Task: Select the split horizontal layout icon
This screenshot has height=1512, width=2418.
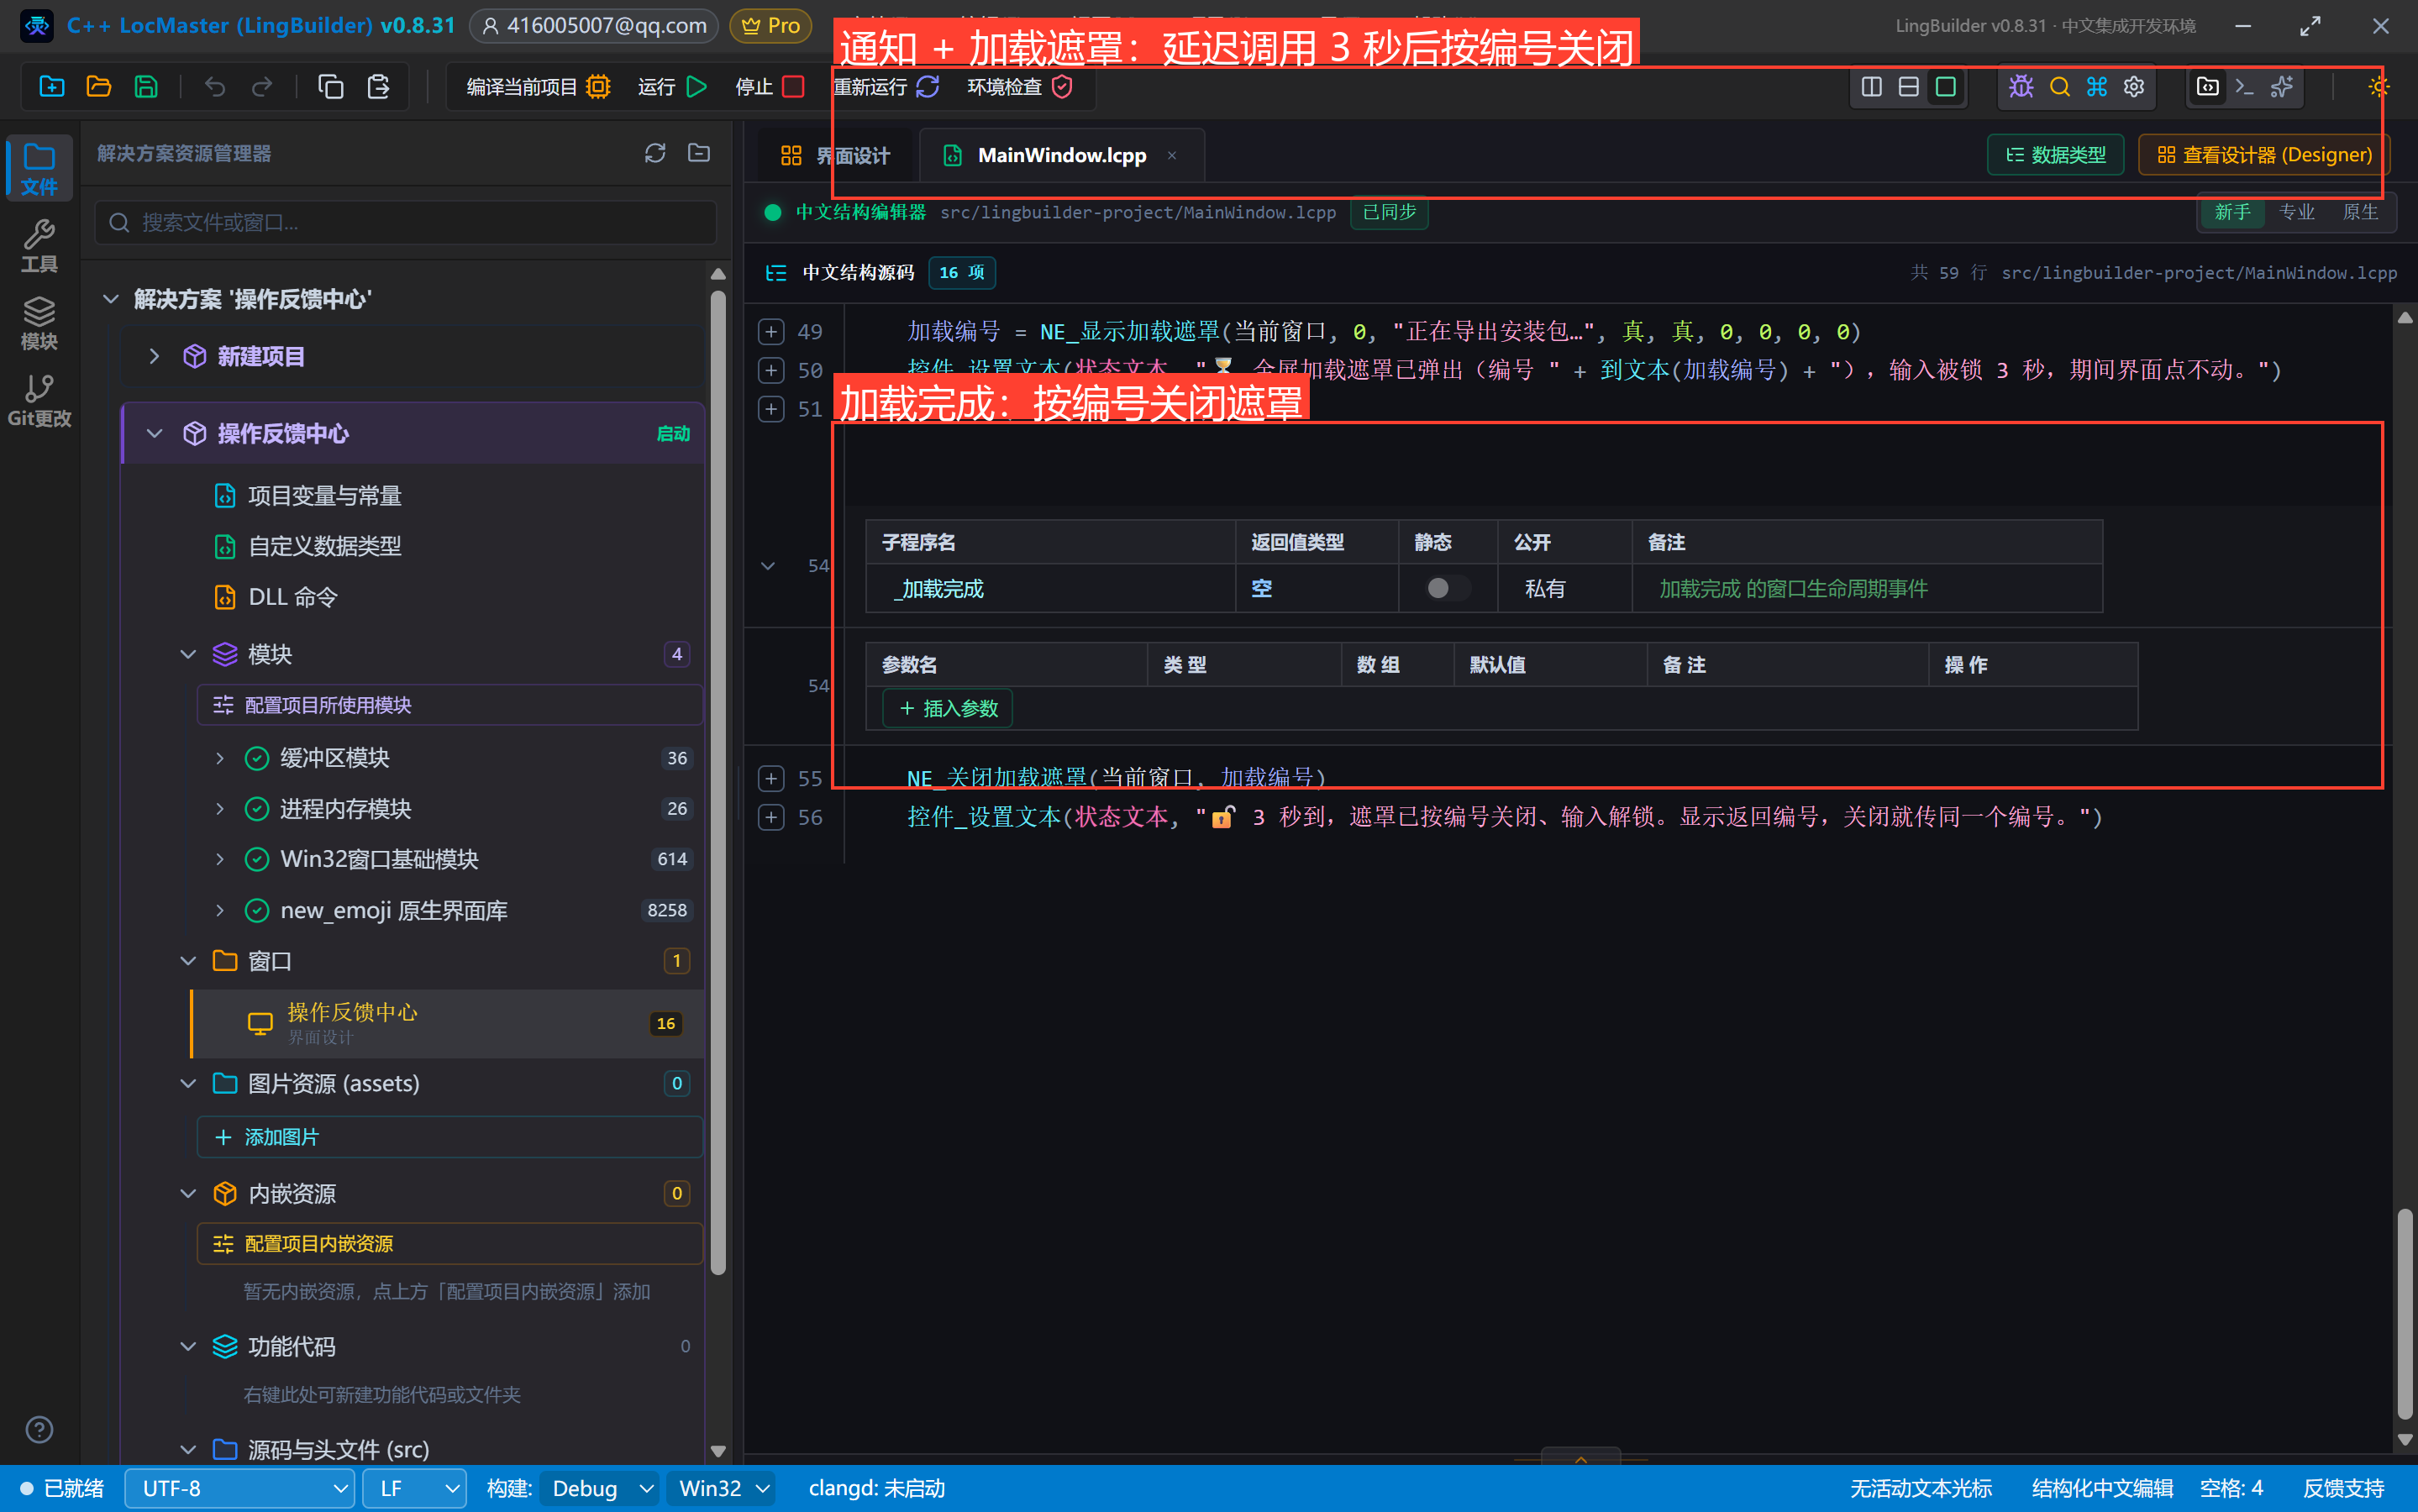Action: tap(1909, 87)
